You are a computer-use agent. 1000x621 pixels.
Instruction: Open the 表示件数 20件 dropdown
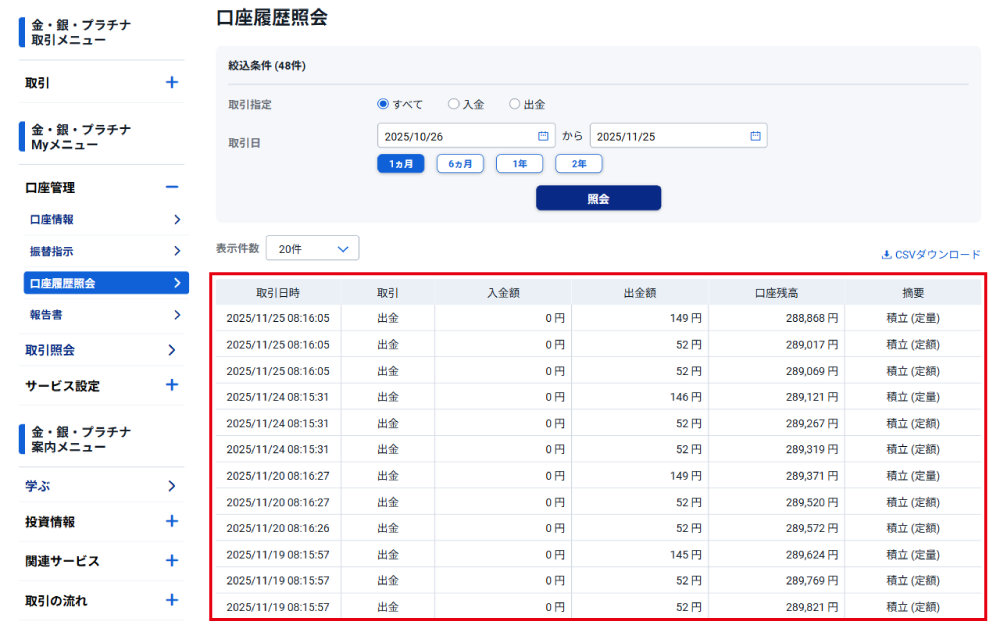point(312,248)
